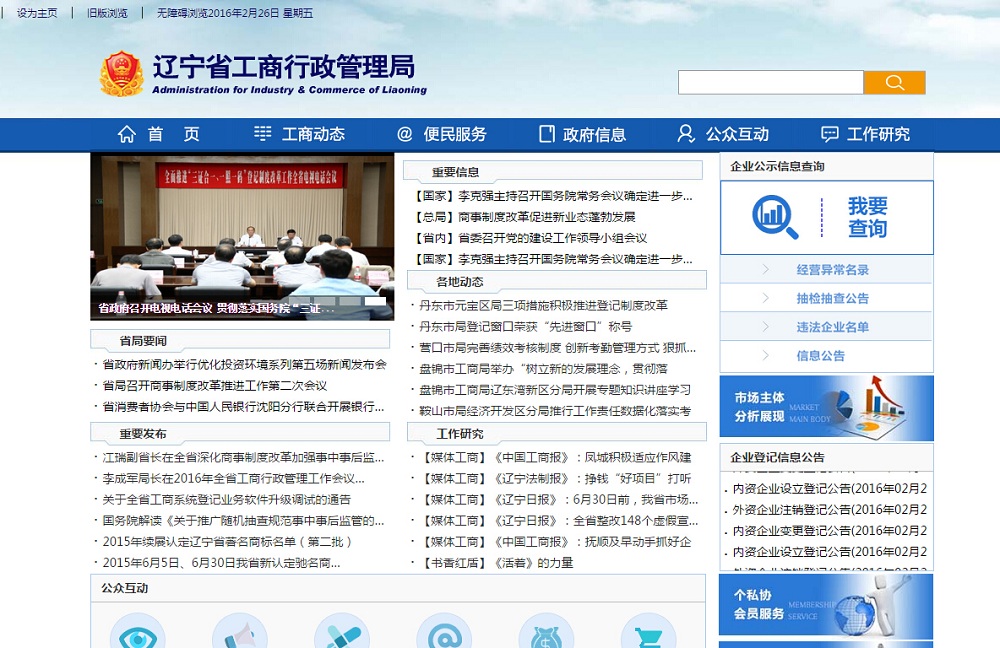Open the 工商动态 navigation menu
The width and height of the screenshot is (1000, 648).
[x=313, y=134]
